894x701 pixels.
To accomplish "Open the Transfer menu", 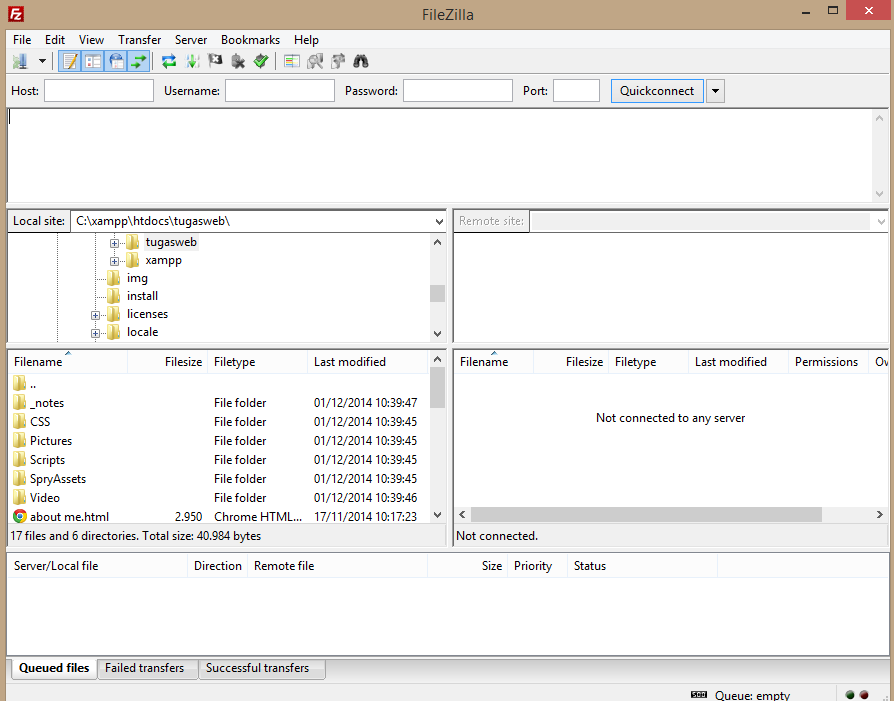I will tap(140, 40).
